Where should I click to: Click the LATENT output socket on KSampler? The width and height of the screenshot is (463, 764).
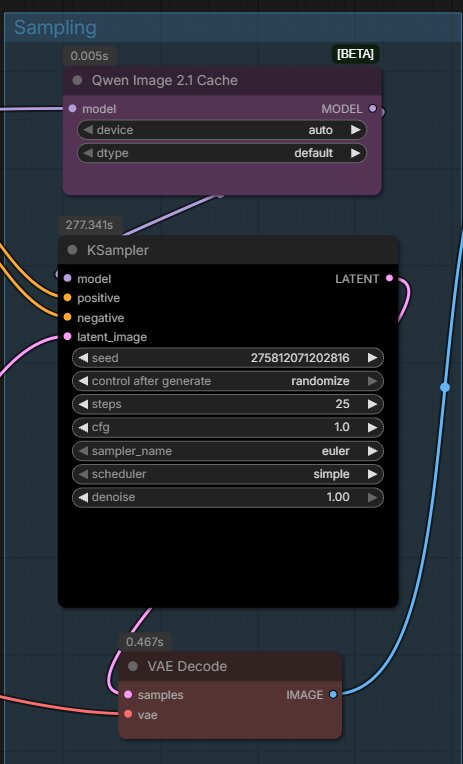point(389,278)
